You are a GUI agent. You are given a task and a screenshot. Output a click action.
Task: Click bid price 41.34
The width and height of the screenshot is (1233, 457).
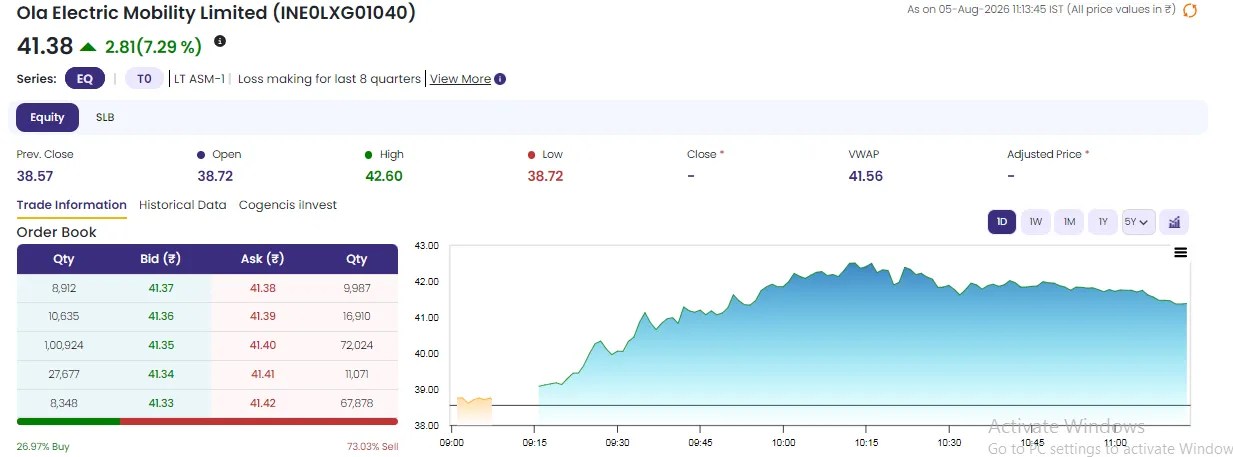[x=160, y=374]
